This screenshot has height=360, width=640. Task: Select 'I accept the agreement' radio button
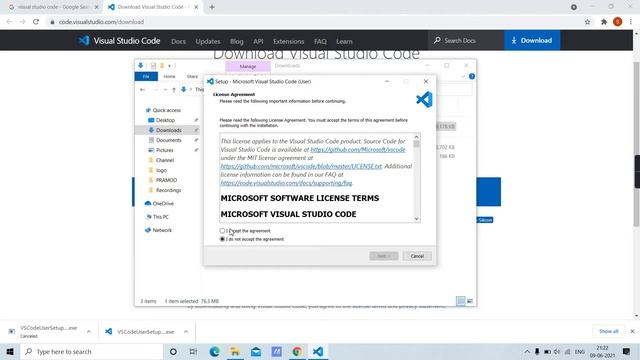point(222,231)
